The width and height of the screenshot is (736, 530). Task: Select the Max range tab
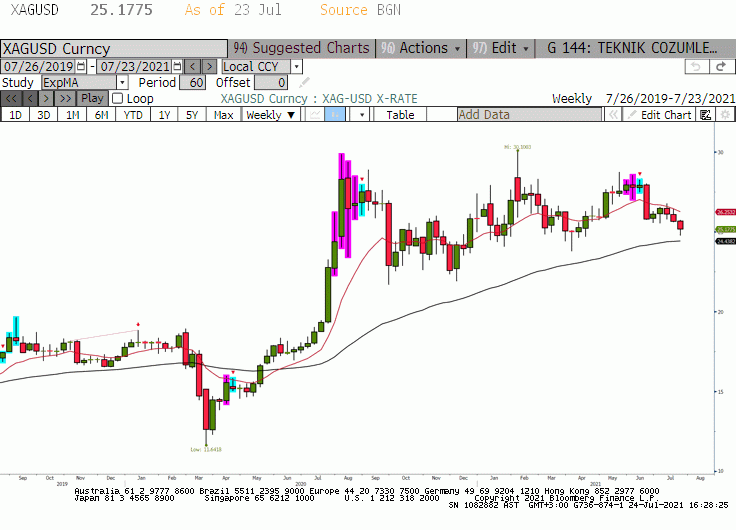223,115
